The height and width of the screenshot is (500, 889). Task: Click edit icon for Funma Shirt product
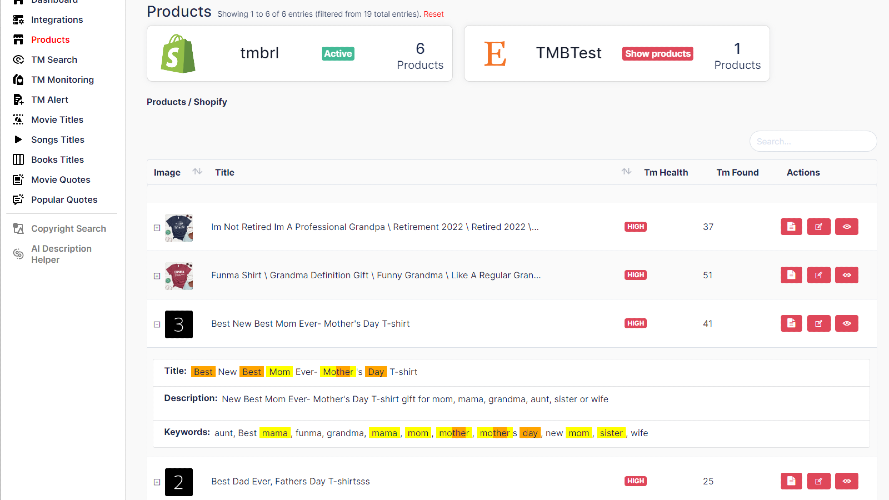[x=819, y=275]
